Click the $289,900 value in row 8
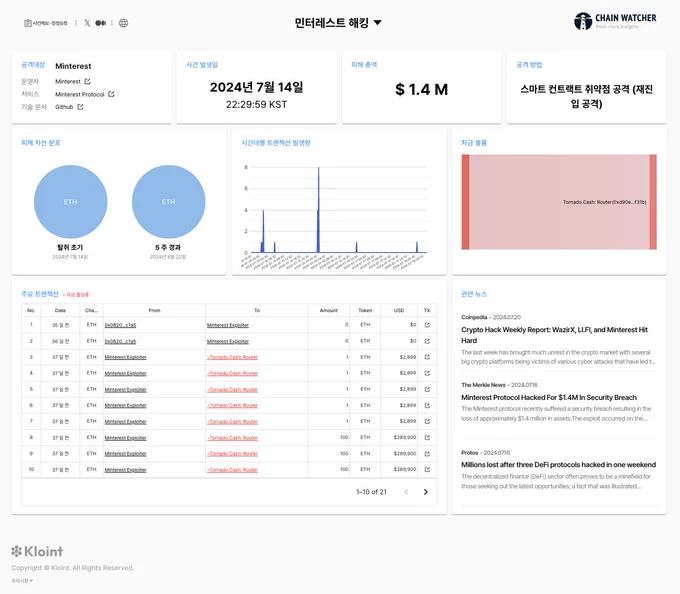 tap(405, 437)
